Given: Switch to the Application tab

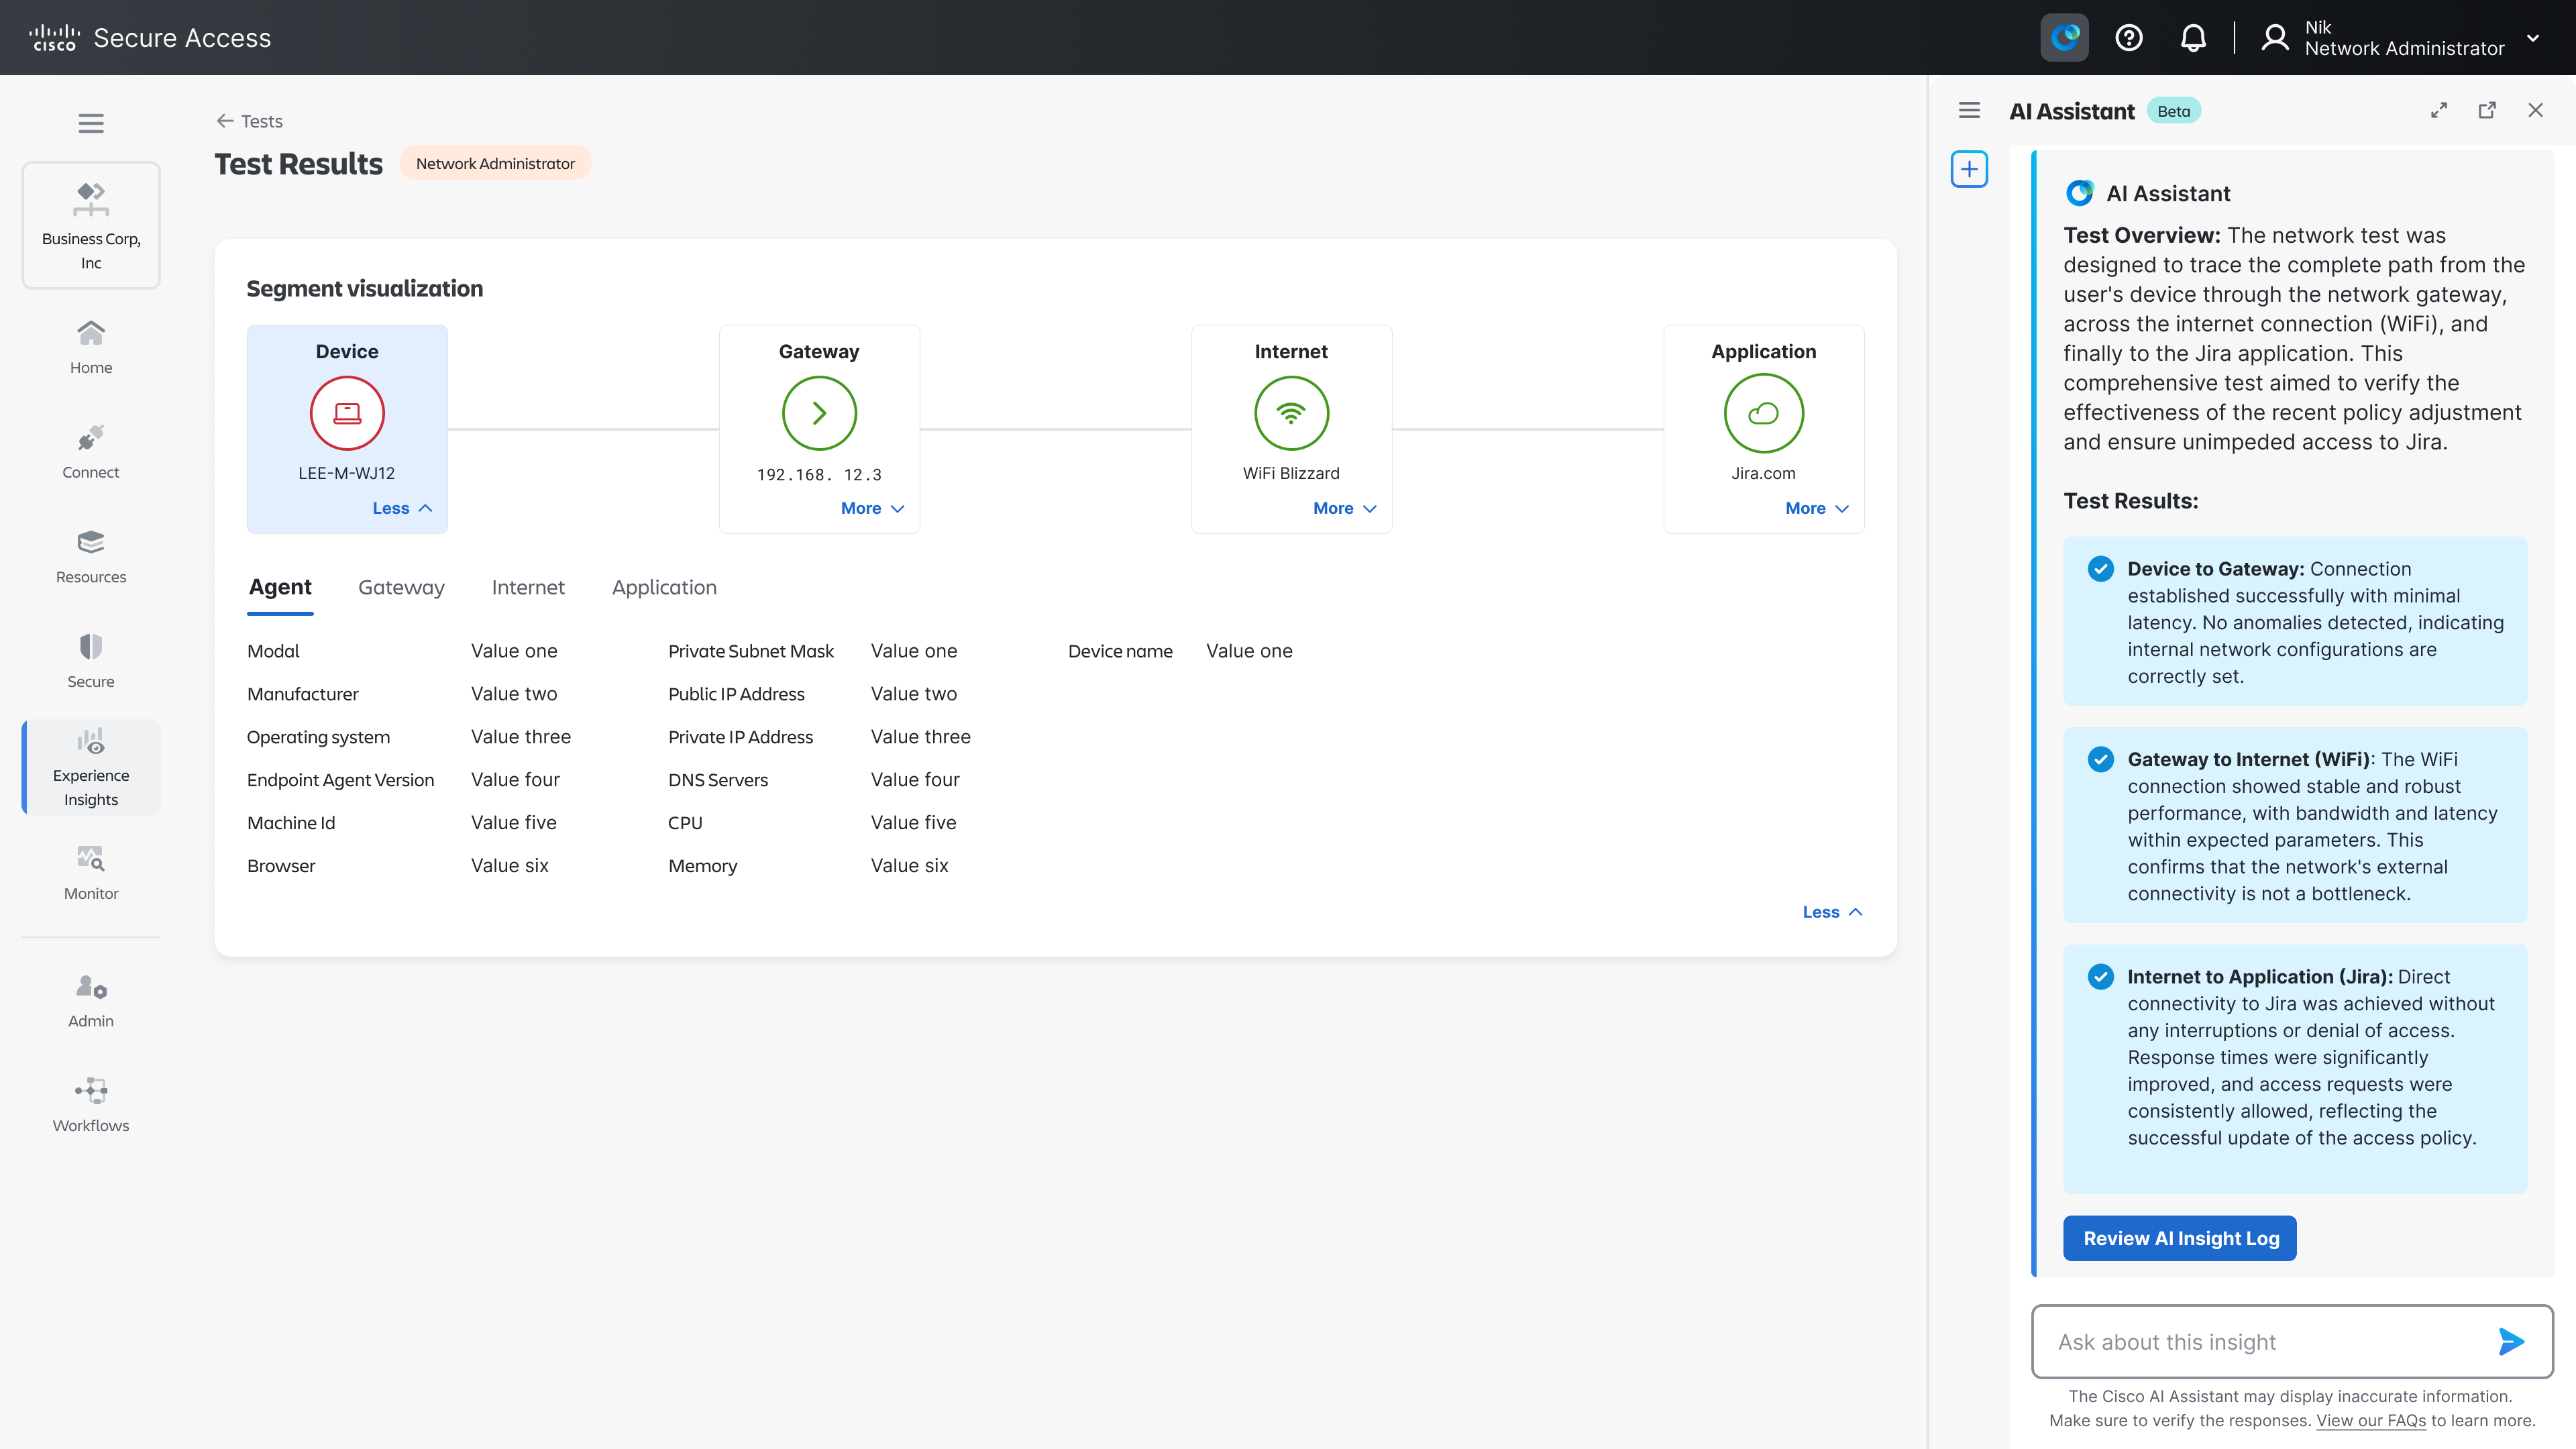Looking at the screenshot, I should tap(664, 588).
